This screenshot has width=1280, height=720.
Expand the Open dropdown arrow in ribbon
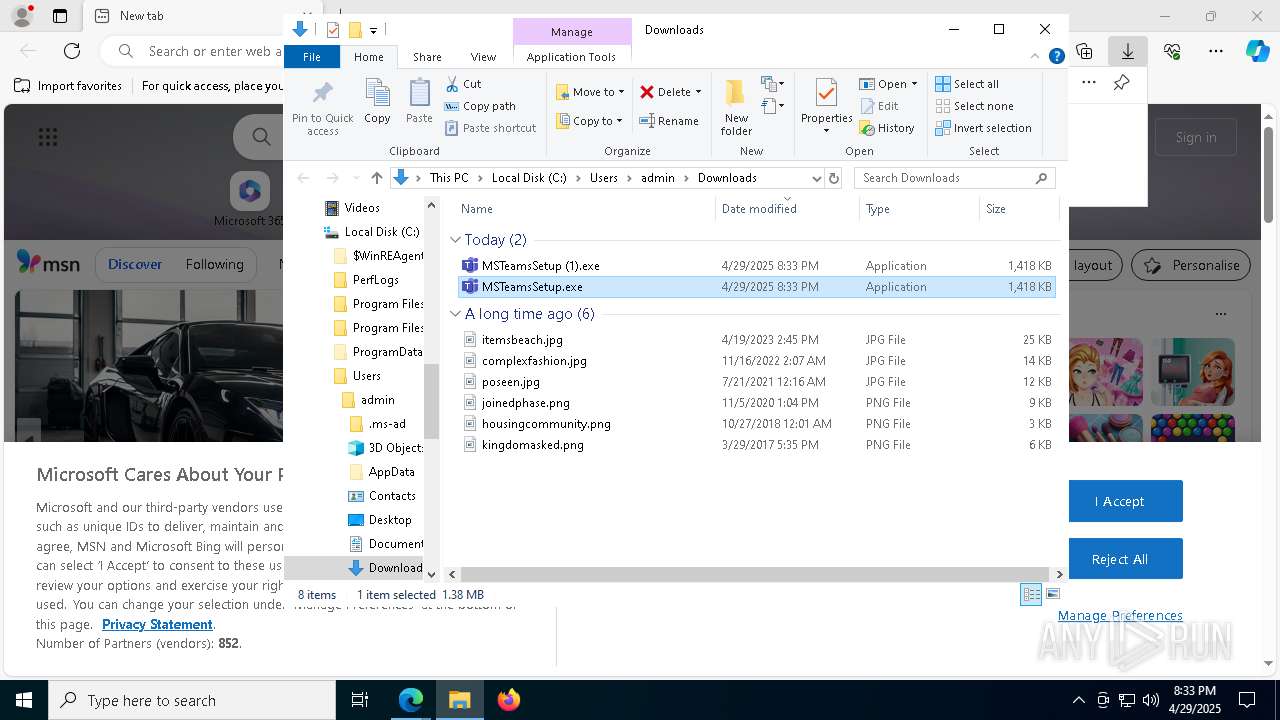914,84
